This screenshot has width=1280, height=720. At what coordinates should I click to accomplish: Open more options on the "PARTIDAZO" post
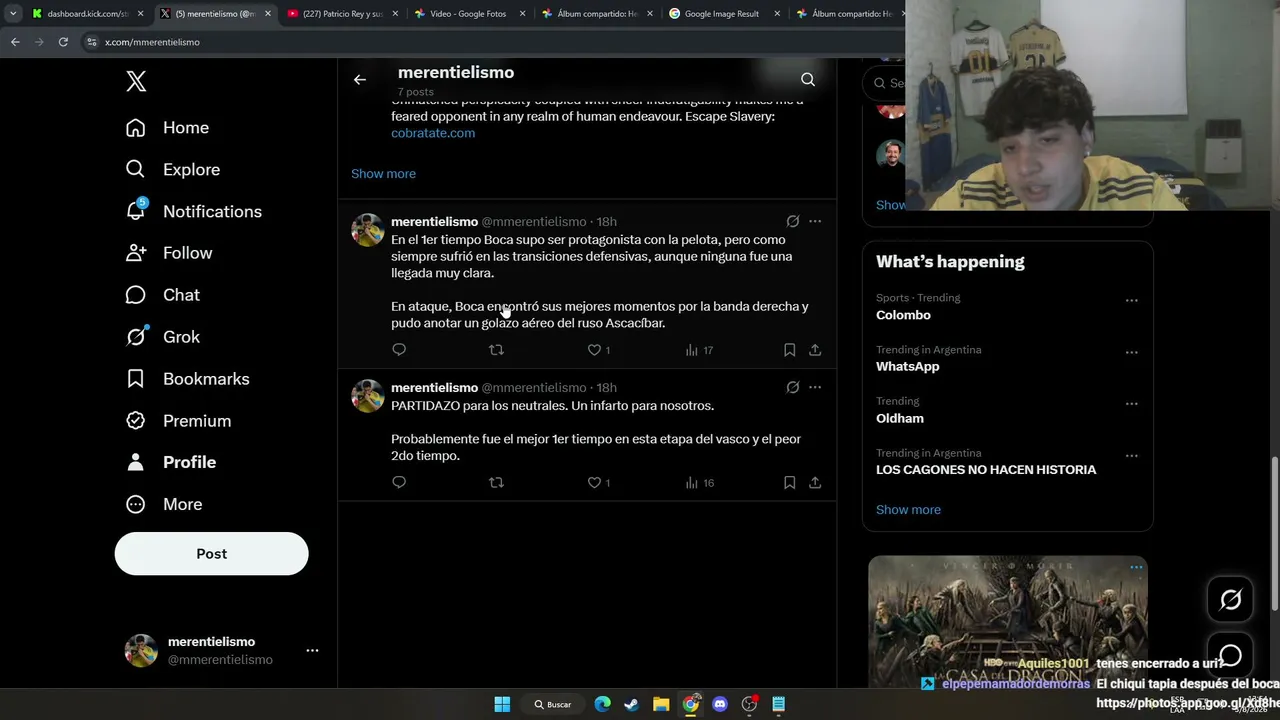tap(815, 387)
